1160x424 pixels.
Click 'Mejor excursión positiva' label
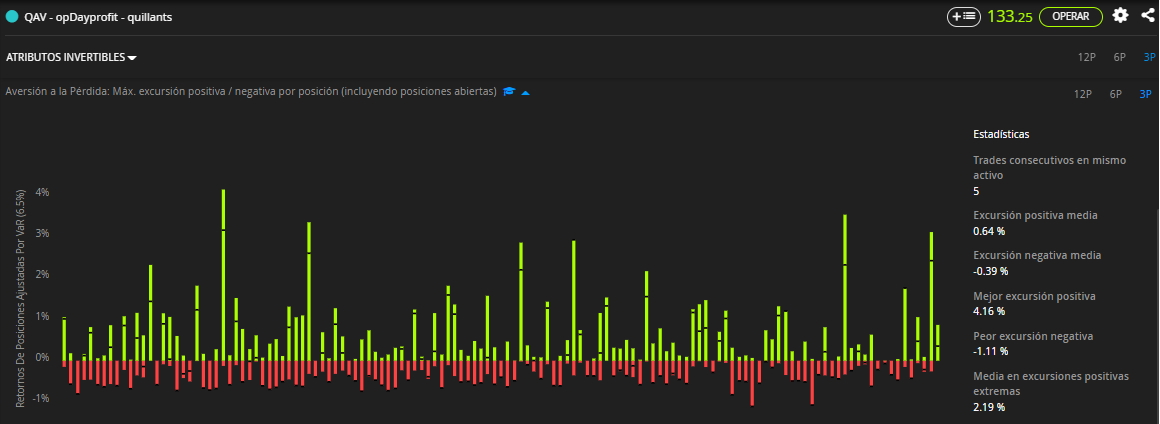coord(1034,296)
